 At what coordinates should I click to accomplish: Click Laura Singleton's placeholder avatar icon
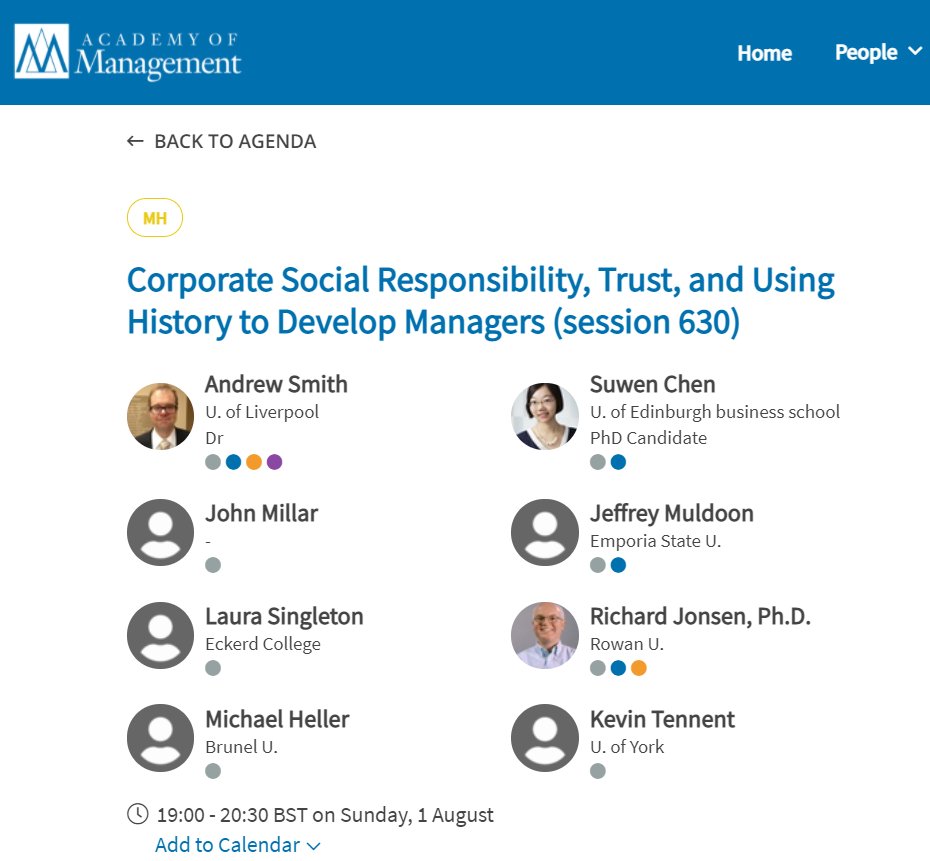[160, 635]
